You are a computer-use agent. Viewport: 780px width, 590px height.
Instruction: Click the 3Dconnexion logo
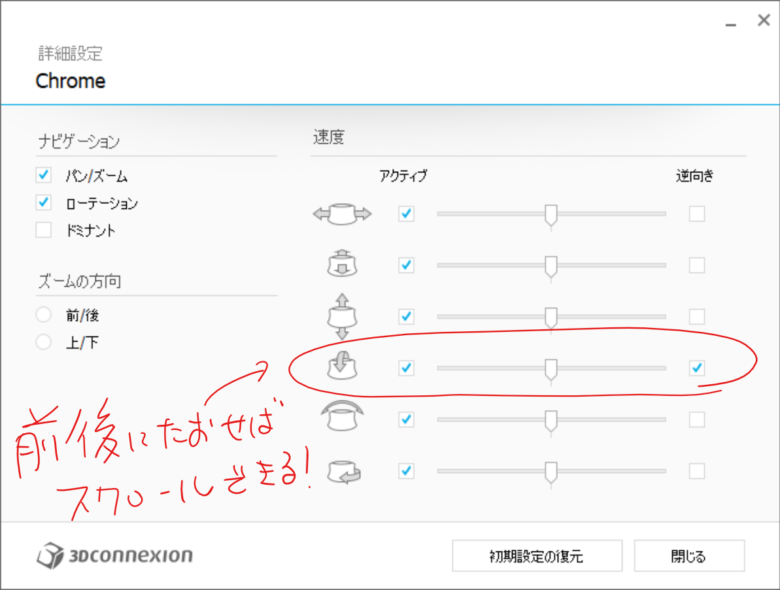115,555
